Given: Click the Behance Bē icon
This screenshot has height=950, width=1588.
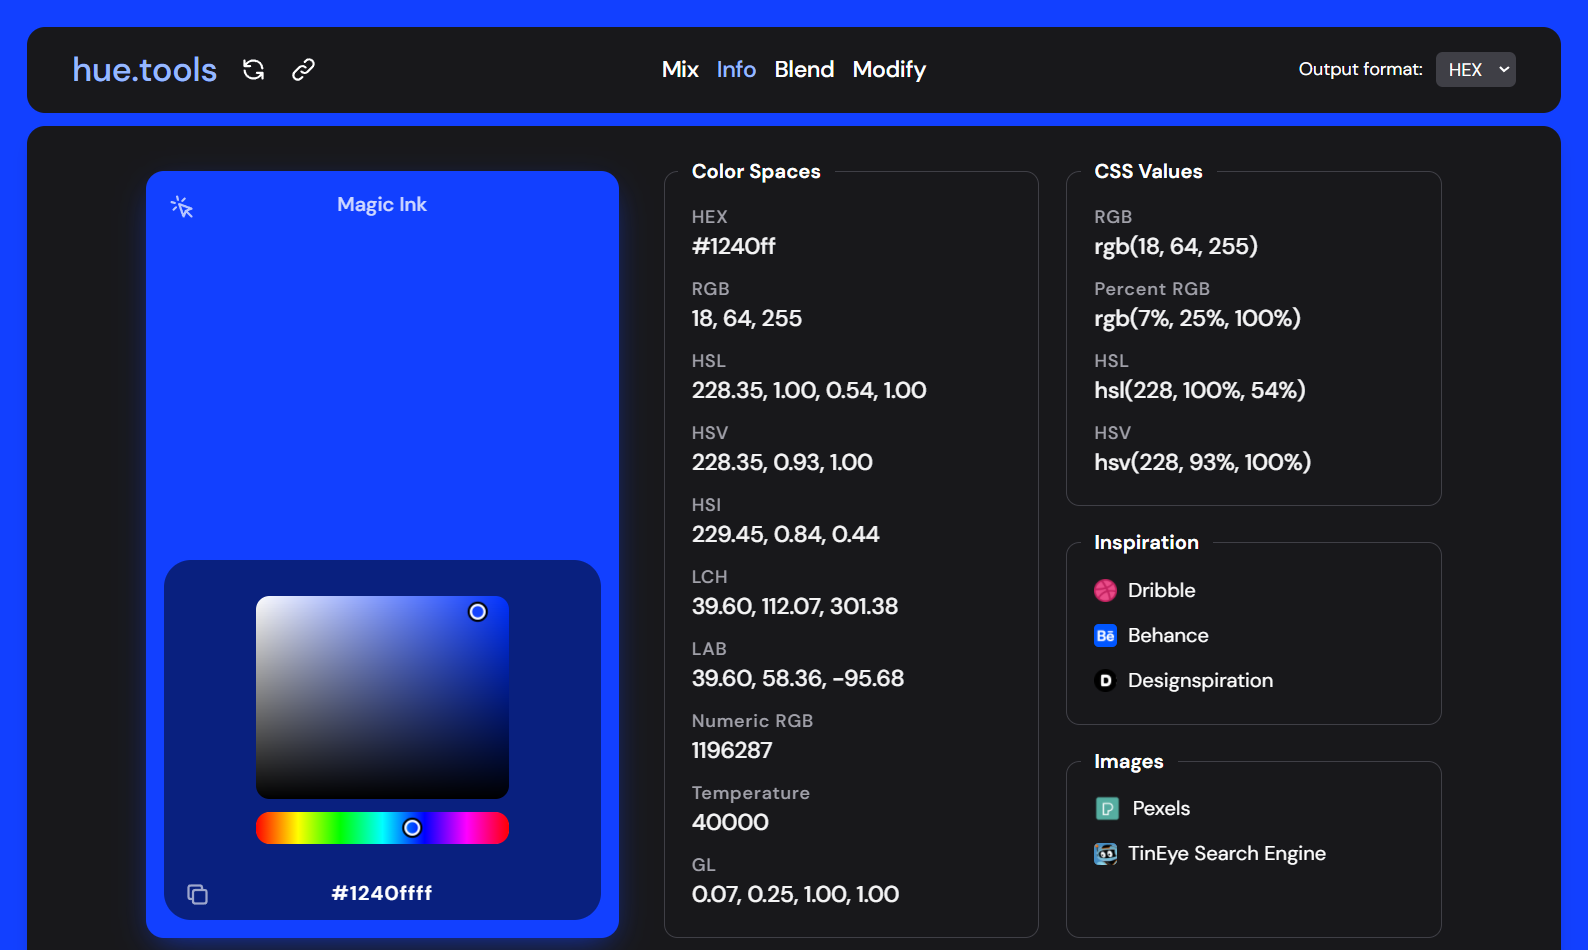Looking at the screenshot, I should click(x=1105, y=635).
